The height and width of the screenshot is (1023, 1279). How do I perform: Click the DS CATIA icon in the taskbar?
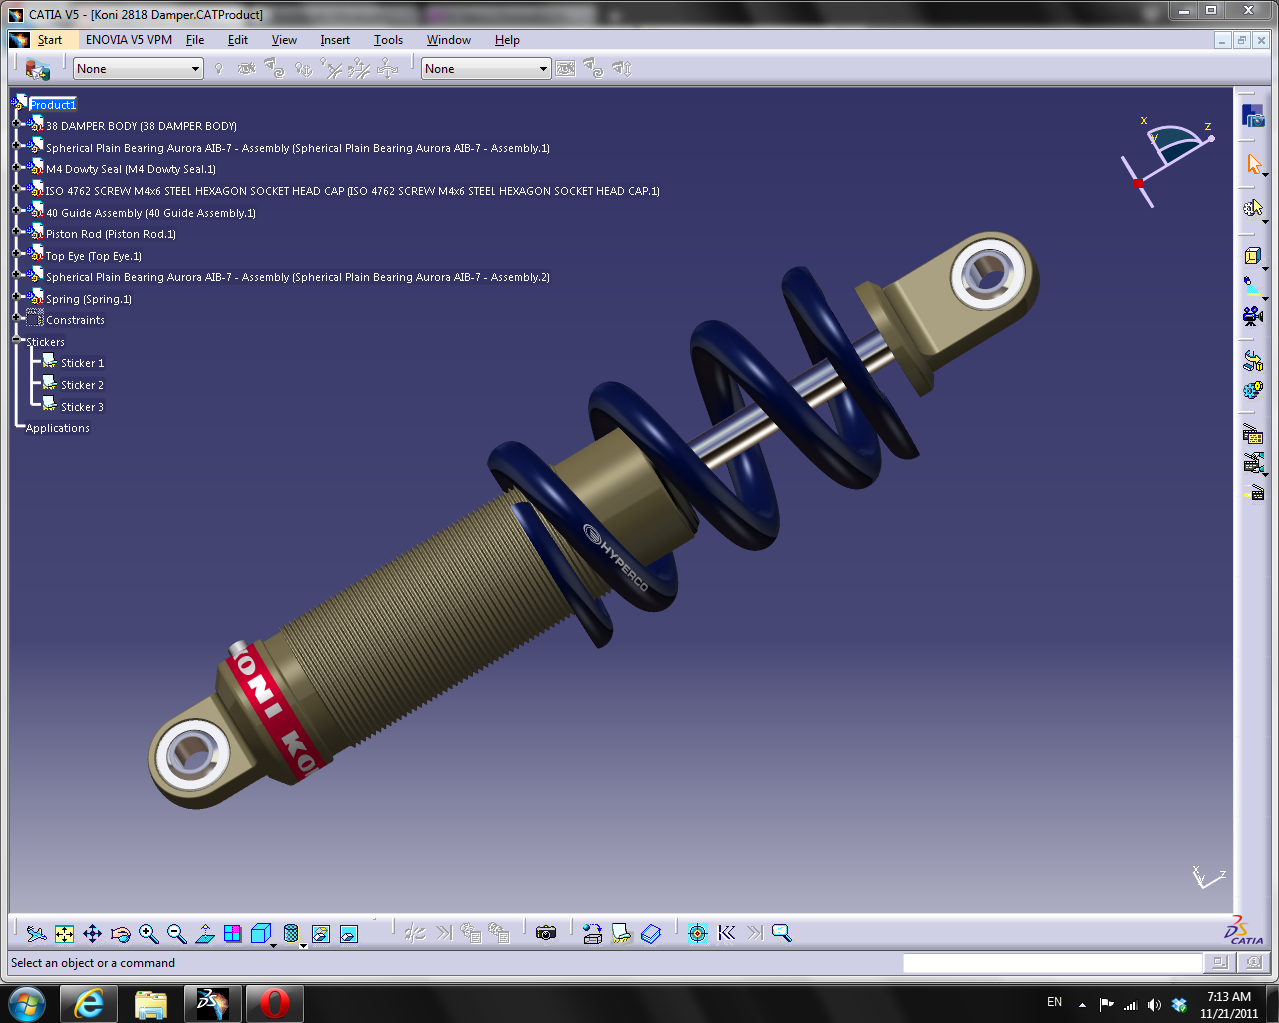coord(213,1003)
